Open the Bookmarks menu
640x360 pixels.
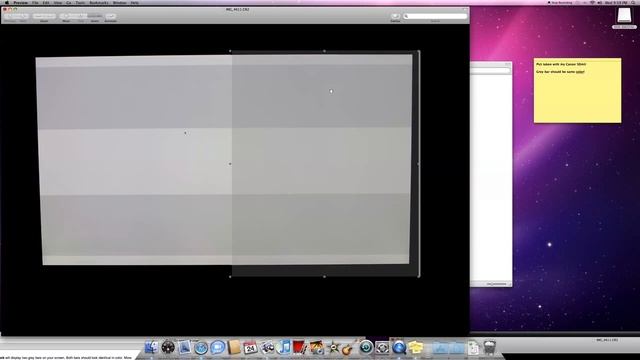pyautogui.click(x=99, y=2)
